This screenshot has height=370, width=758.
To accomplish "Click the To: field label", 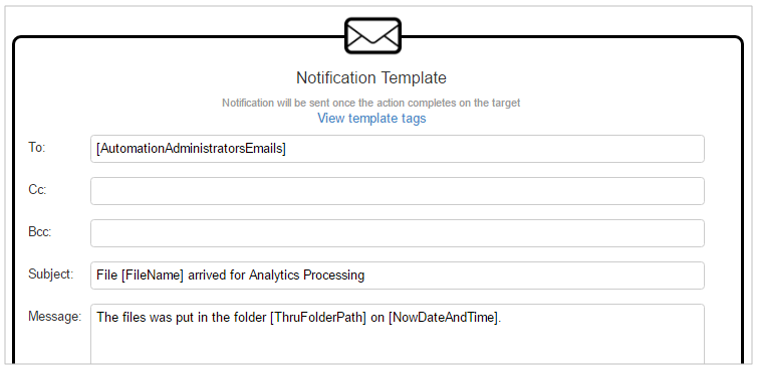I will 37,148.
